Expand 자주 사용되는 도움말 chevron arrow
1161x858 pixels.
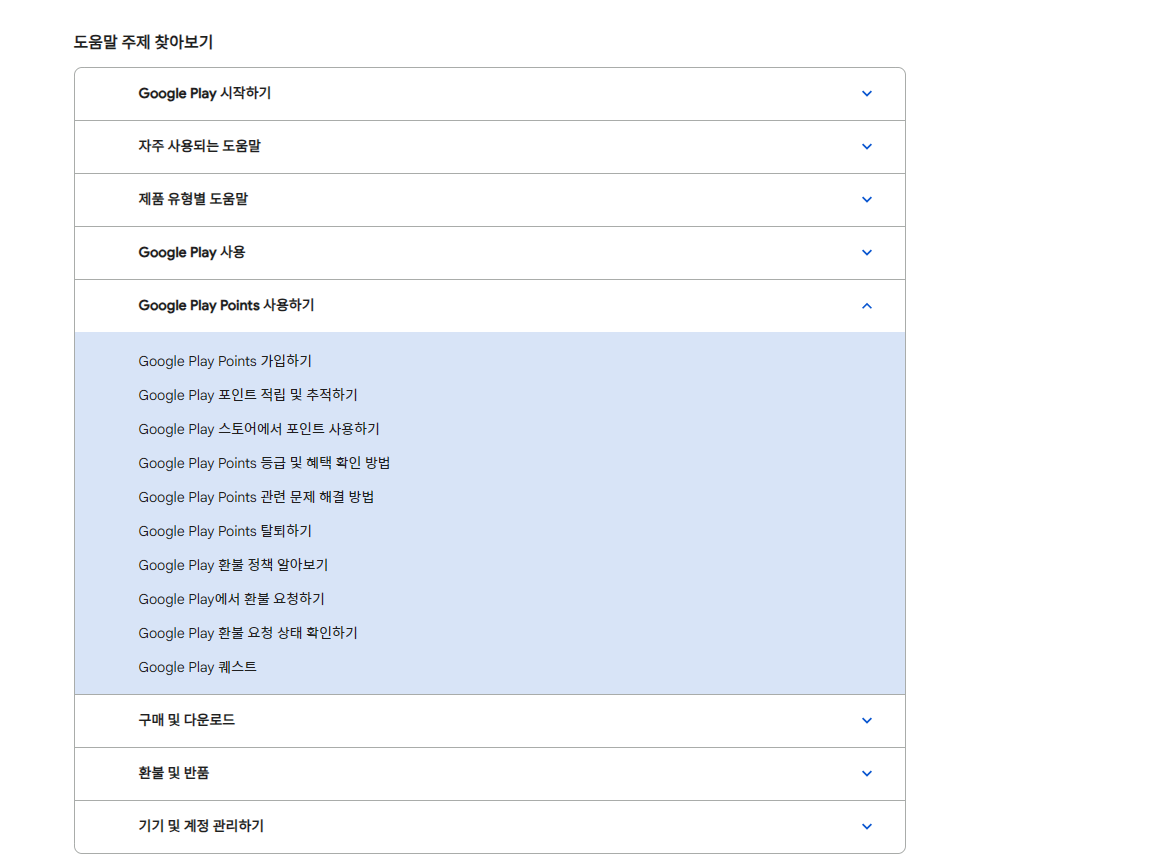(x=866, y=147)
